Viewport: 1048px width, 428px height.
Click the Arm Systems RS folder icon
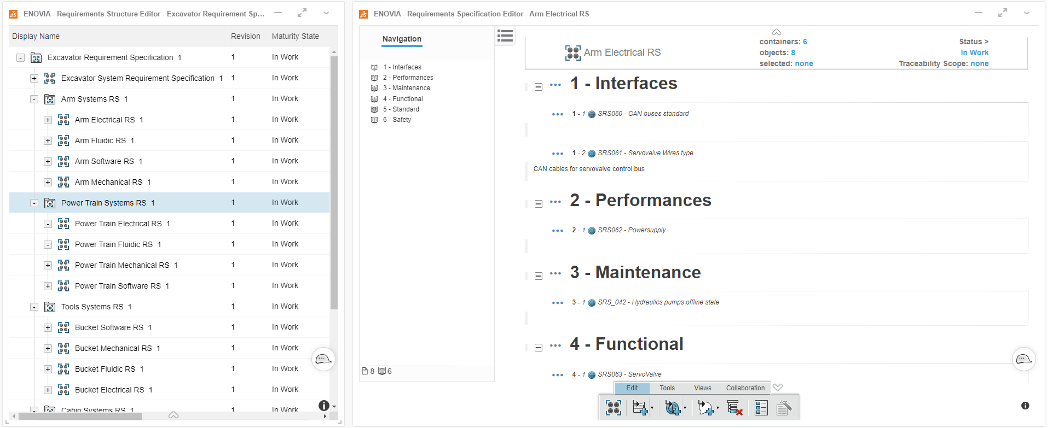49,99
